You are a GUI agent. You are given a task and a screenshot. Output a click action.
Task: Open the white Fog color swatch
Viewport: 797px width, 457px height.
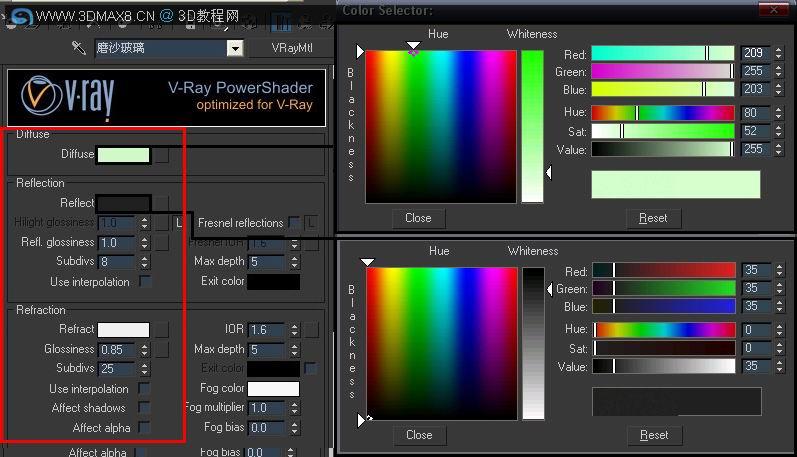(273, 389)
